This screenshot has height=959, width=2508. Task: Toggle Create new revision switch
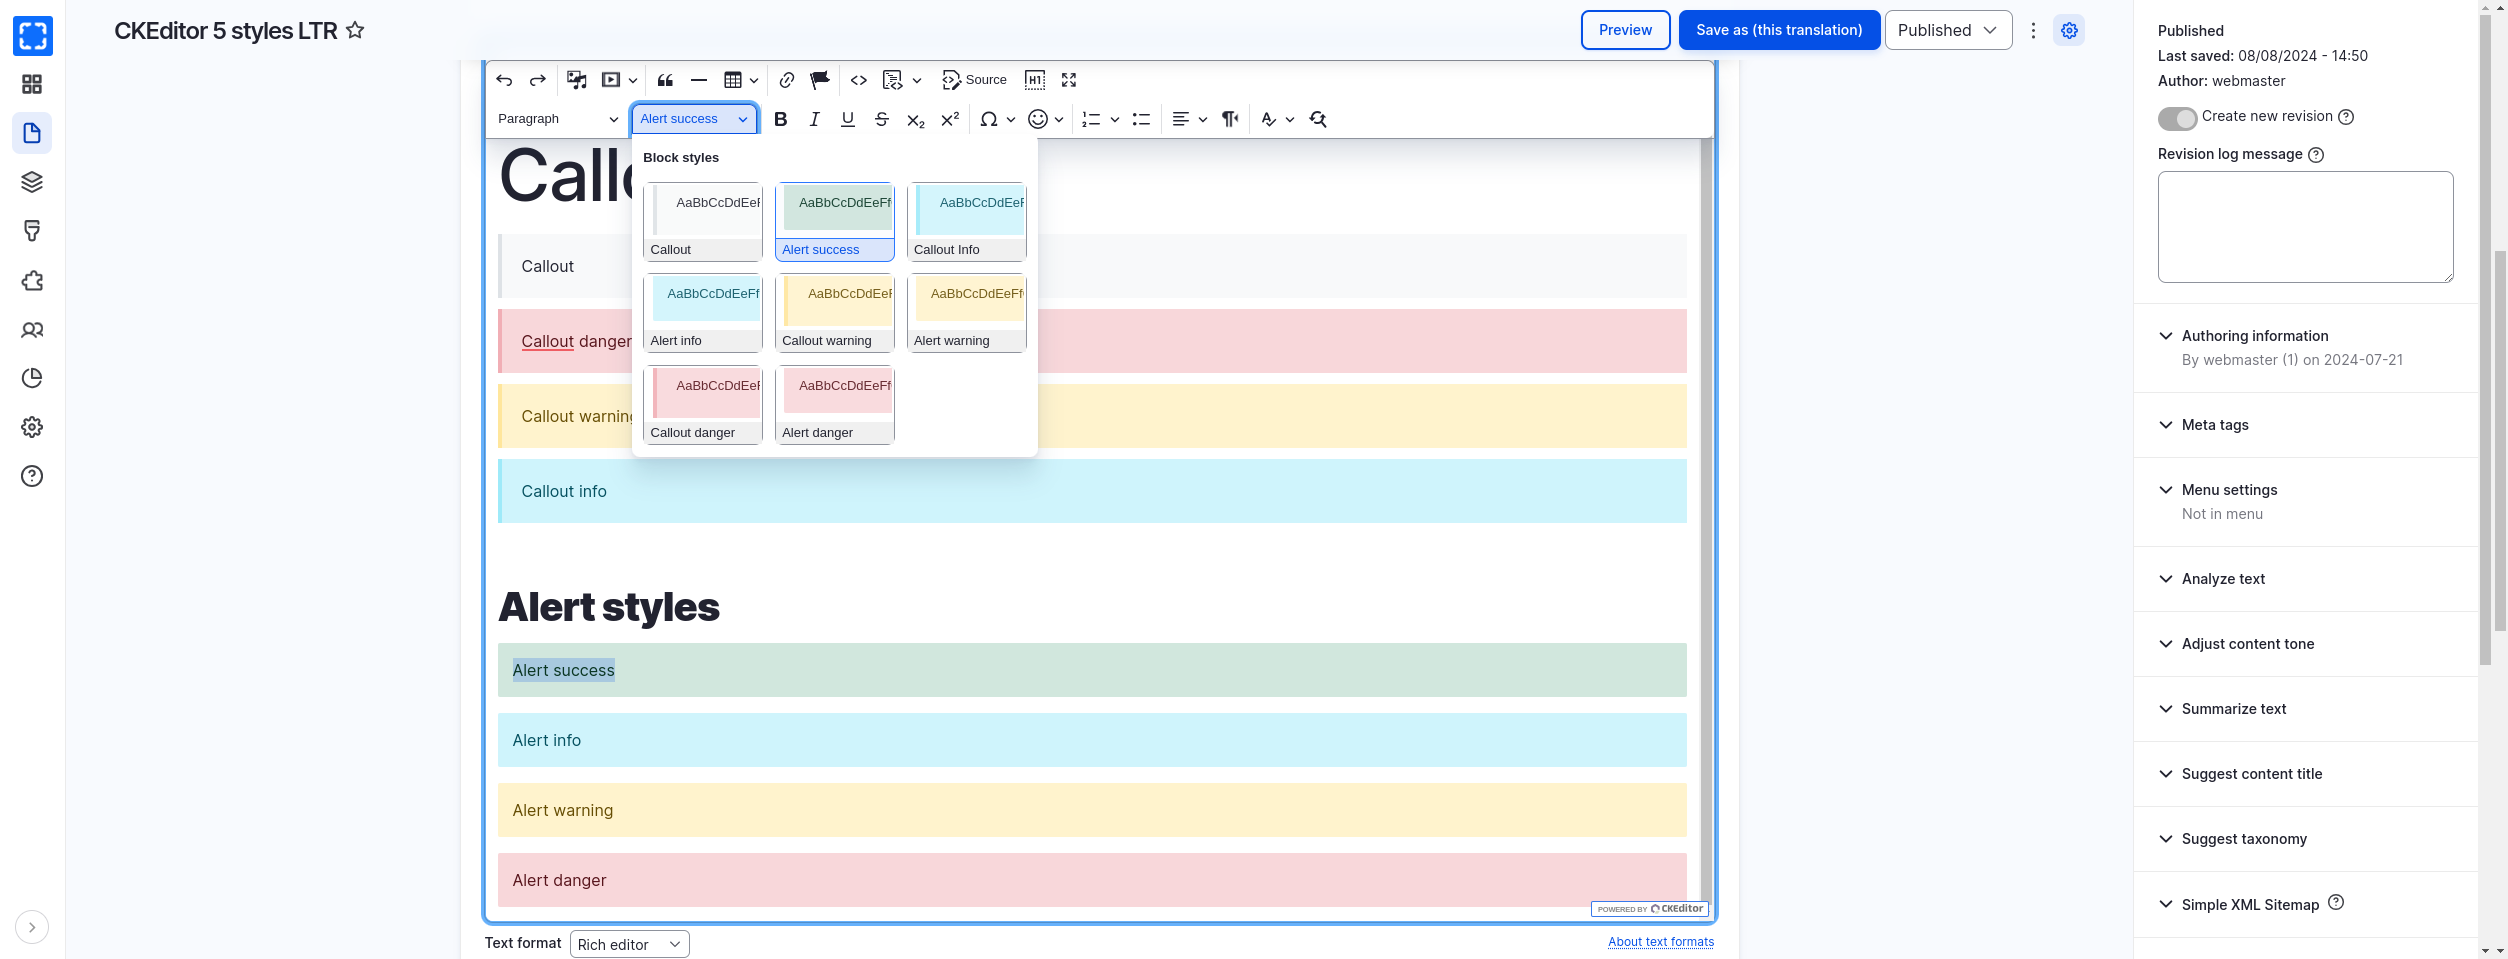[x=2177, y=118]
